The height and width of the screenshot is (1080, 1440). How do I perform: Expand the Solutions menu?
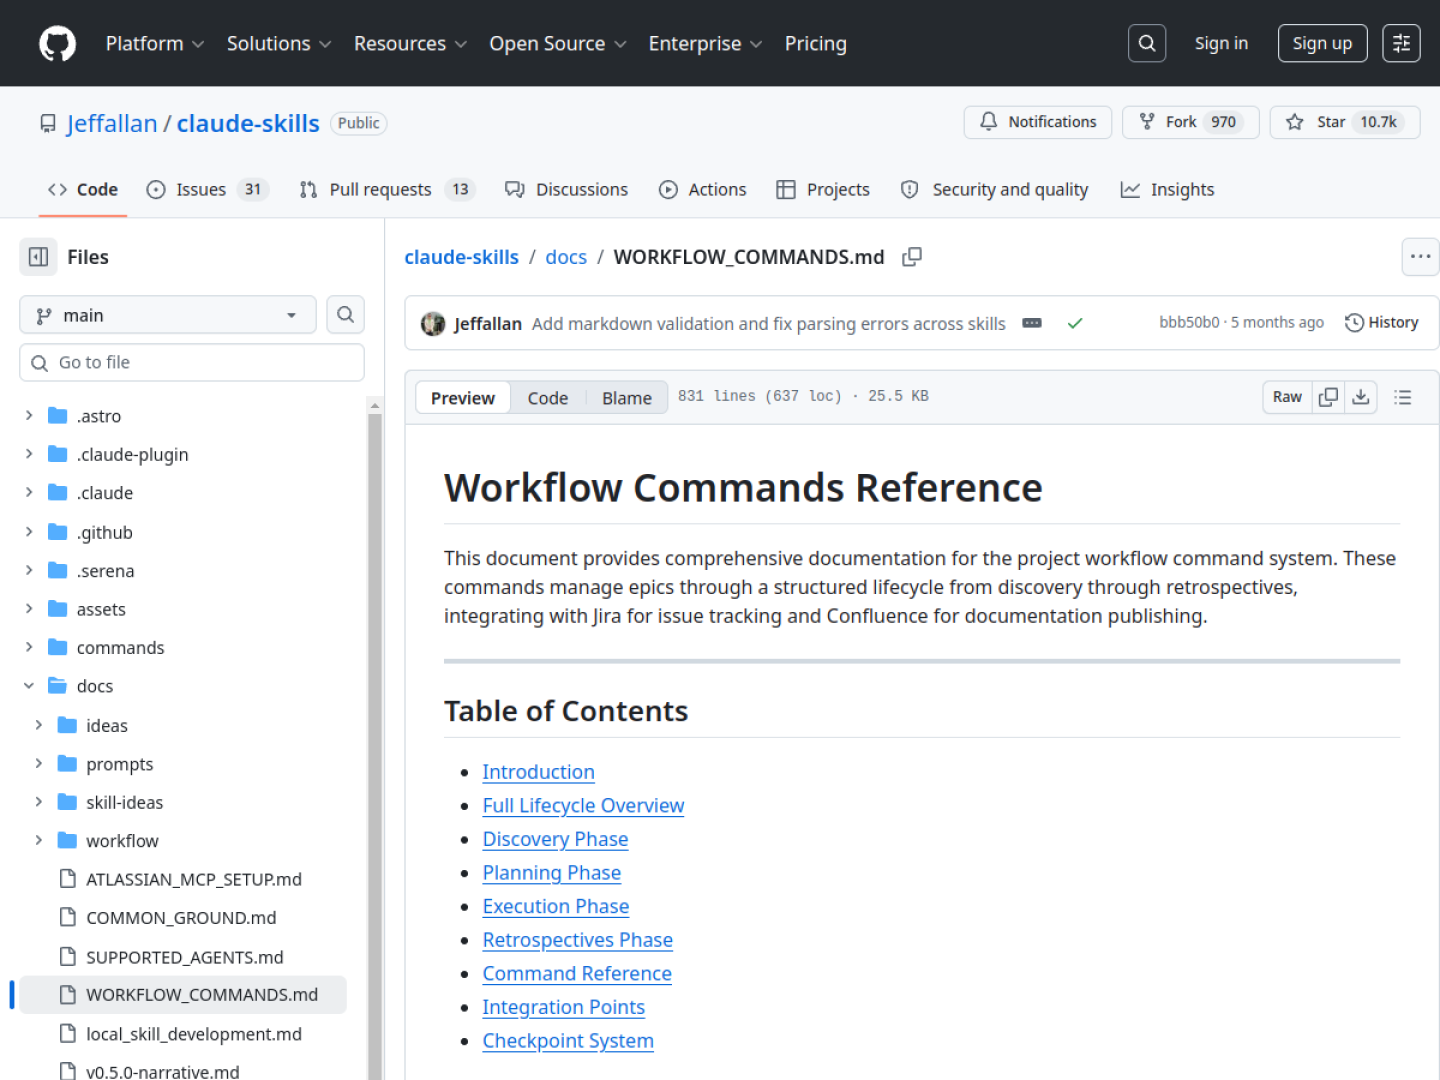[279, 43]
